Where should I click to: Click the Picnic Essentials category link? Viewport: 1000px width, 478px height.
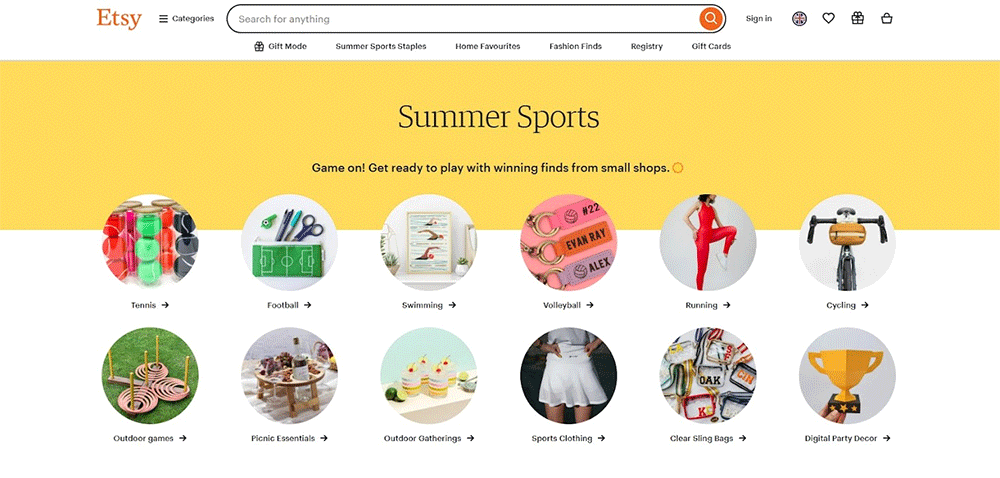click(x=290, y=438)
